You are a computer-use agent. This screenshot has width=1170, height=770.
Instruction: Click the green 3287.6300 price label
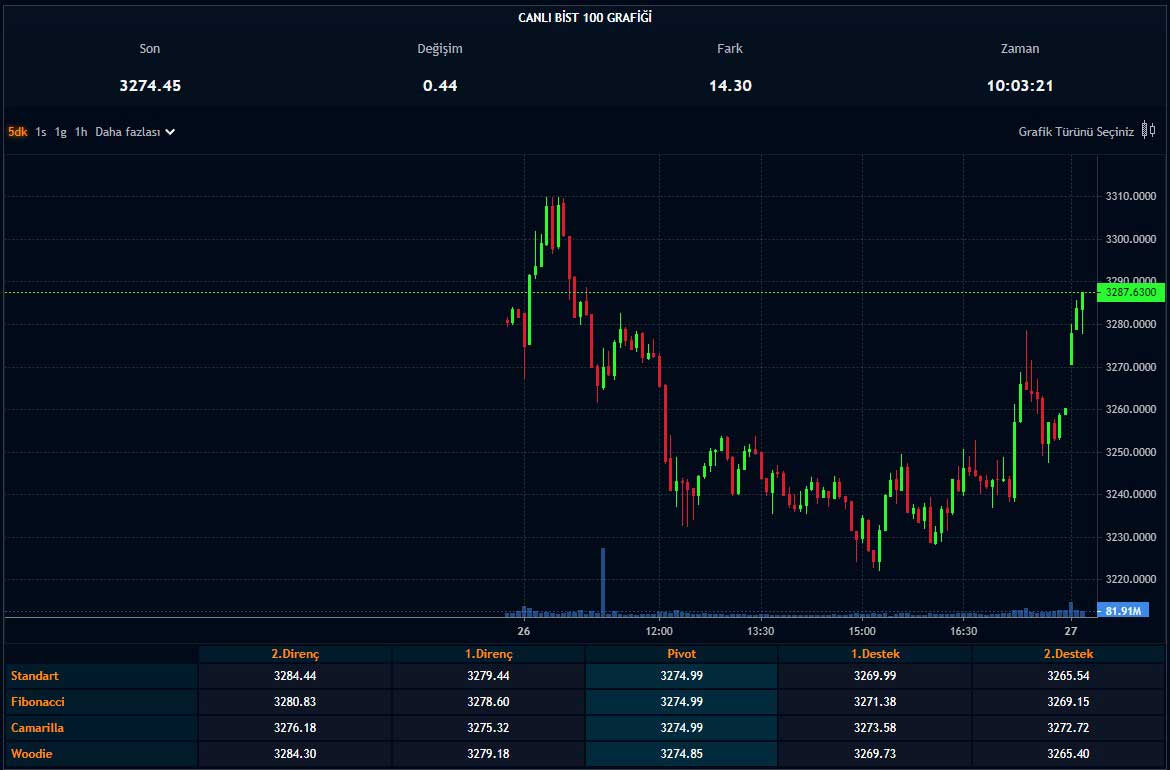click(1130, 292)
